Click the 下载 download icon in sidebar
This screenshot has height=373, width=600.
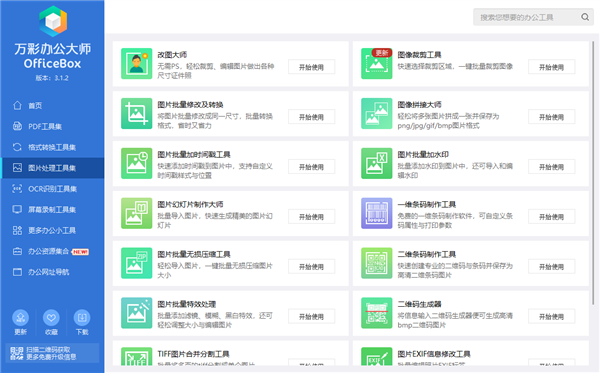(82, 317)
